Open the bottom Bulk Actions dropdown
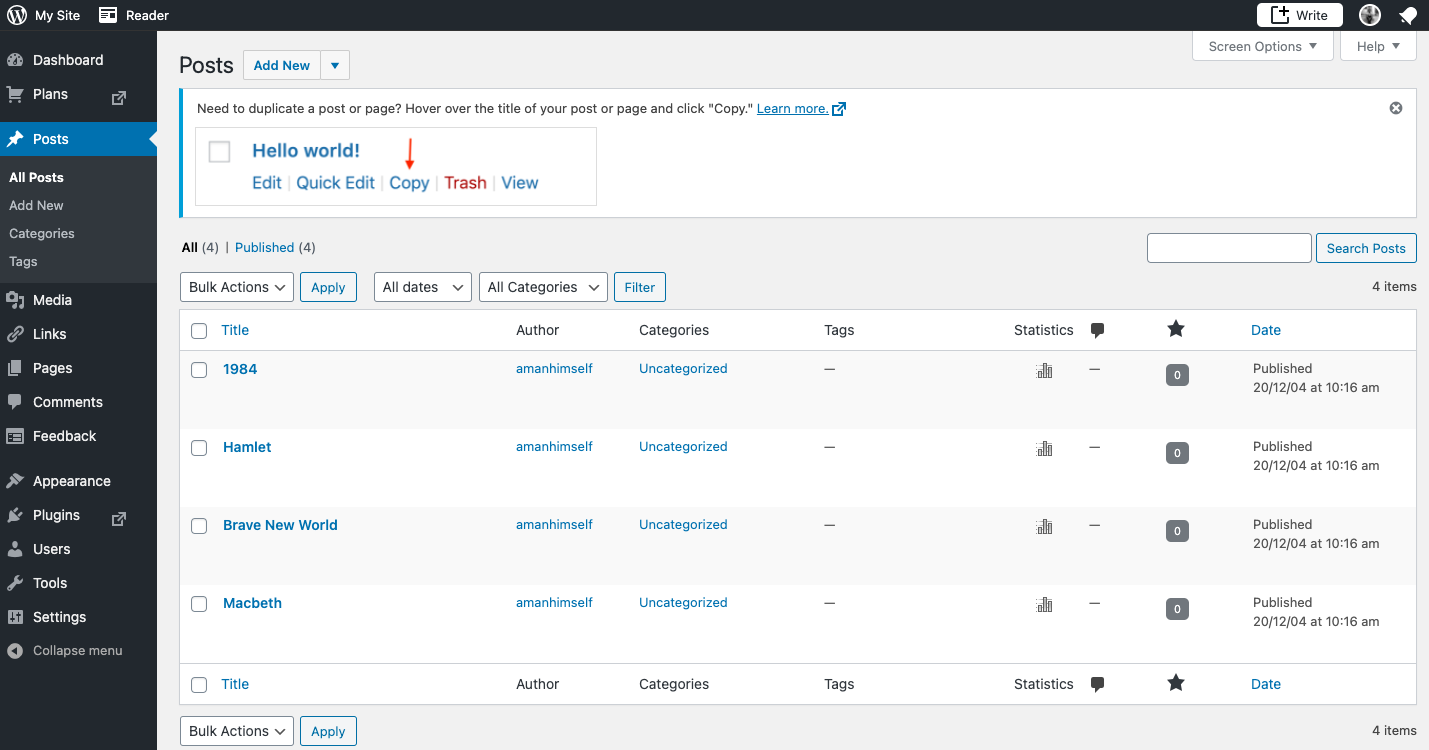This screenshot has width=1429, height=750. 237,731
